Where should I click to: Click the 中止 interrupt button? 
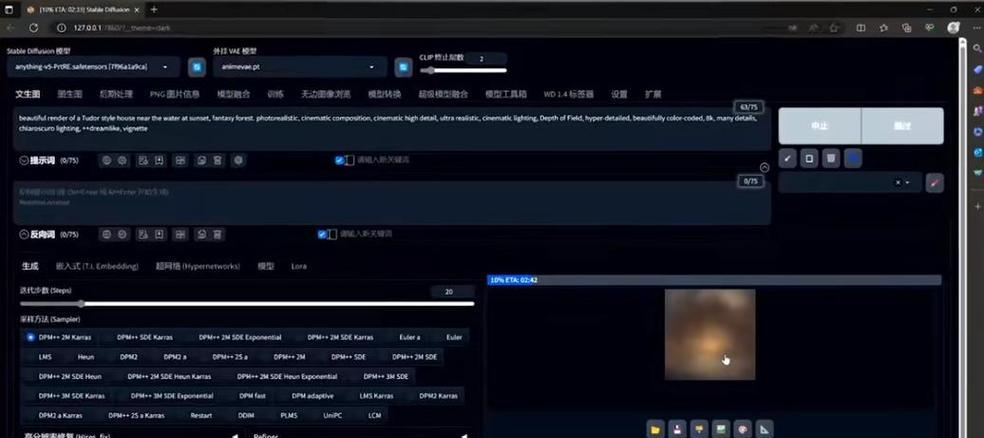(820, 126)
